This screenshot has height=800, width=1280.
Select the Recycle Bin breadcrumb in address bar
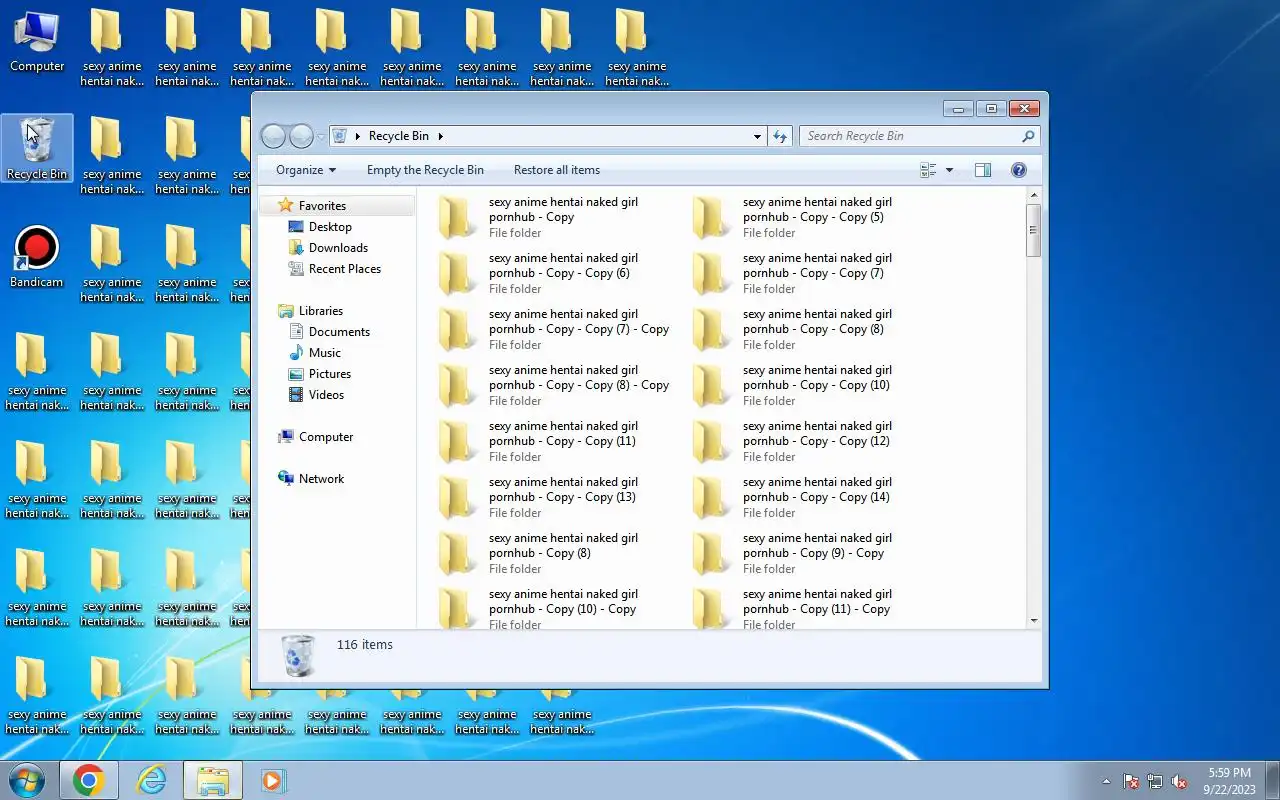(398, 136)
